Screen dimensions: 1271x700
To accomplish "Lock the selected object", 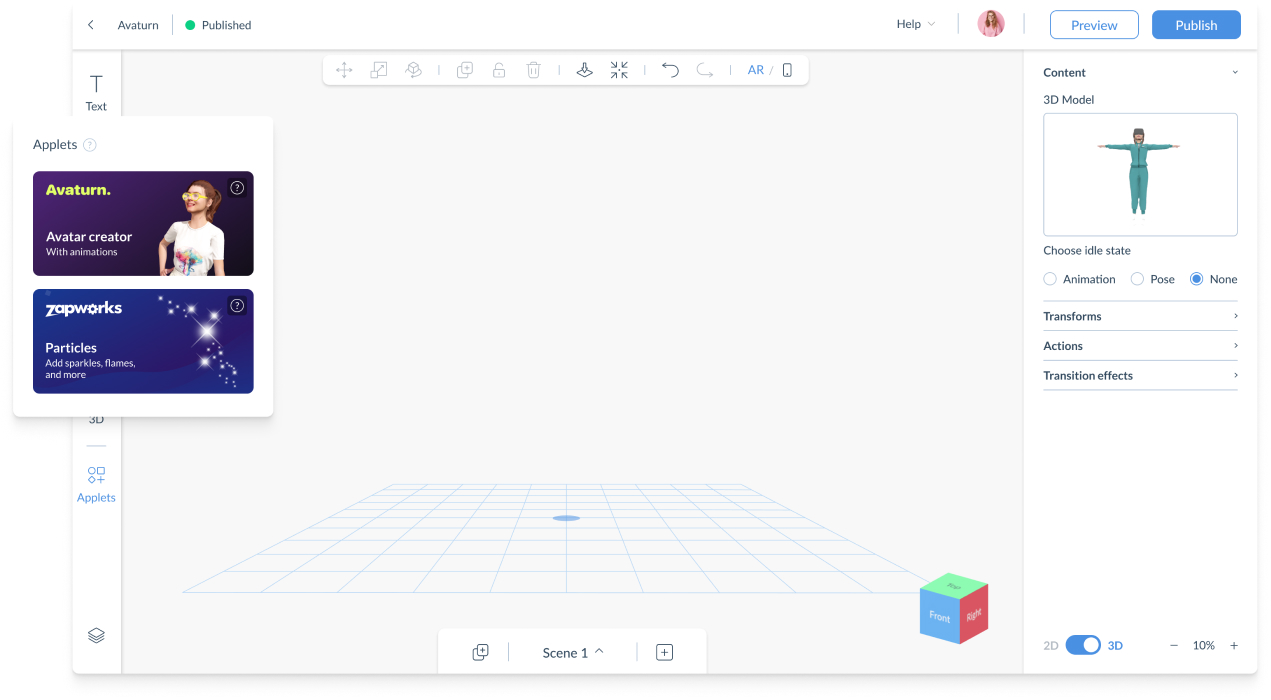I will tap(499, 69).
